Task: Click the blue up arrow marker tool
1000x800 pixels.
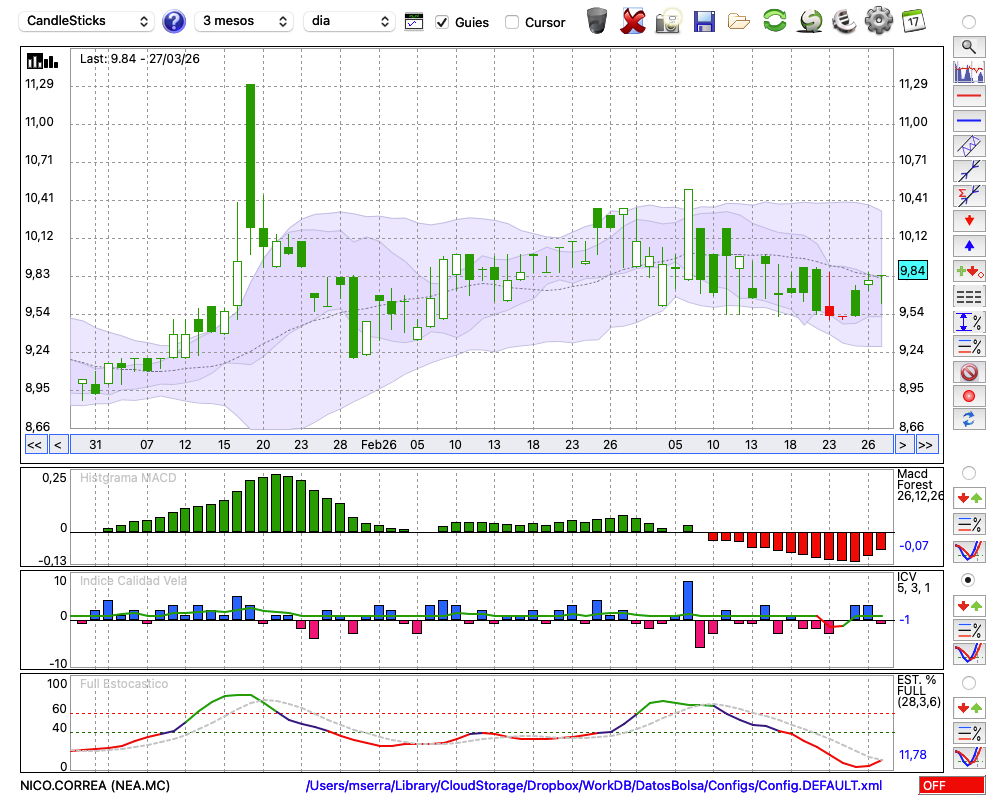Action: (x=968, y=246)
